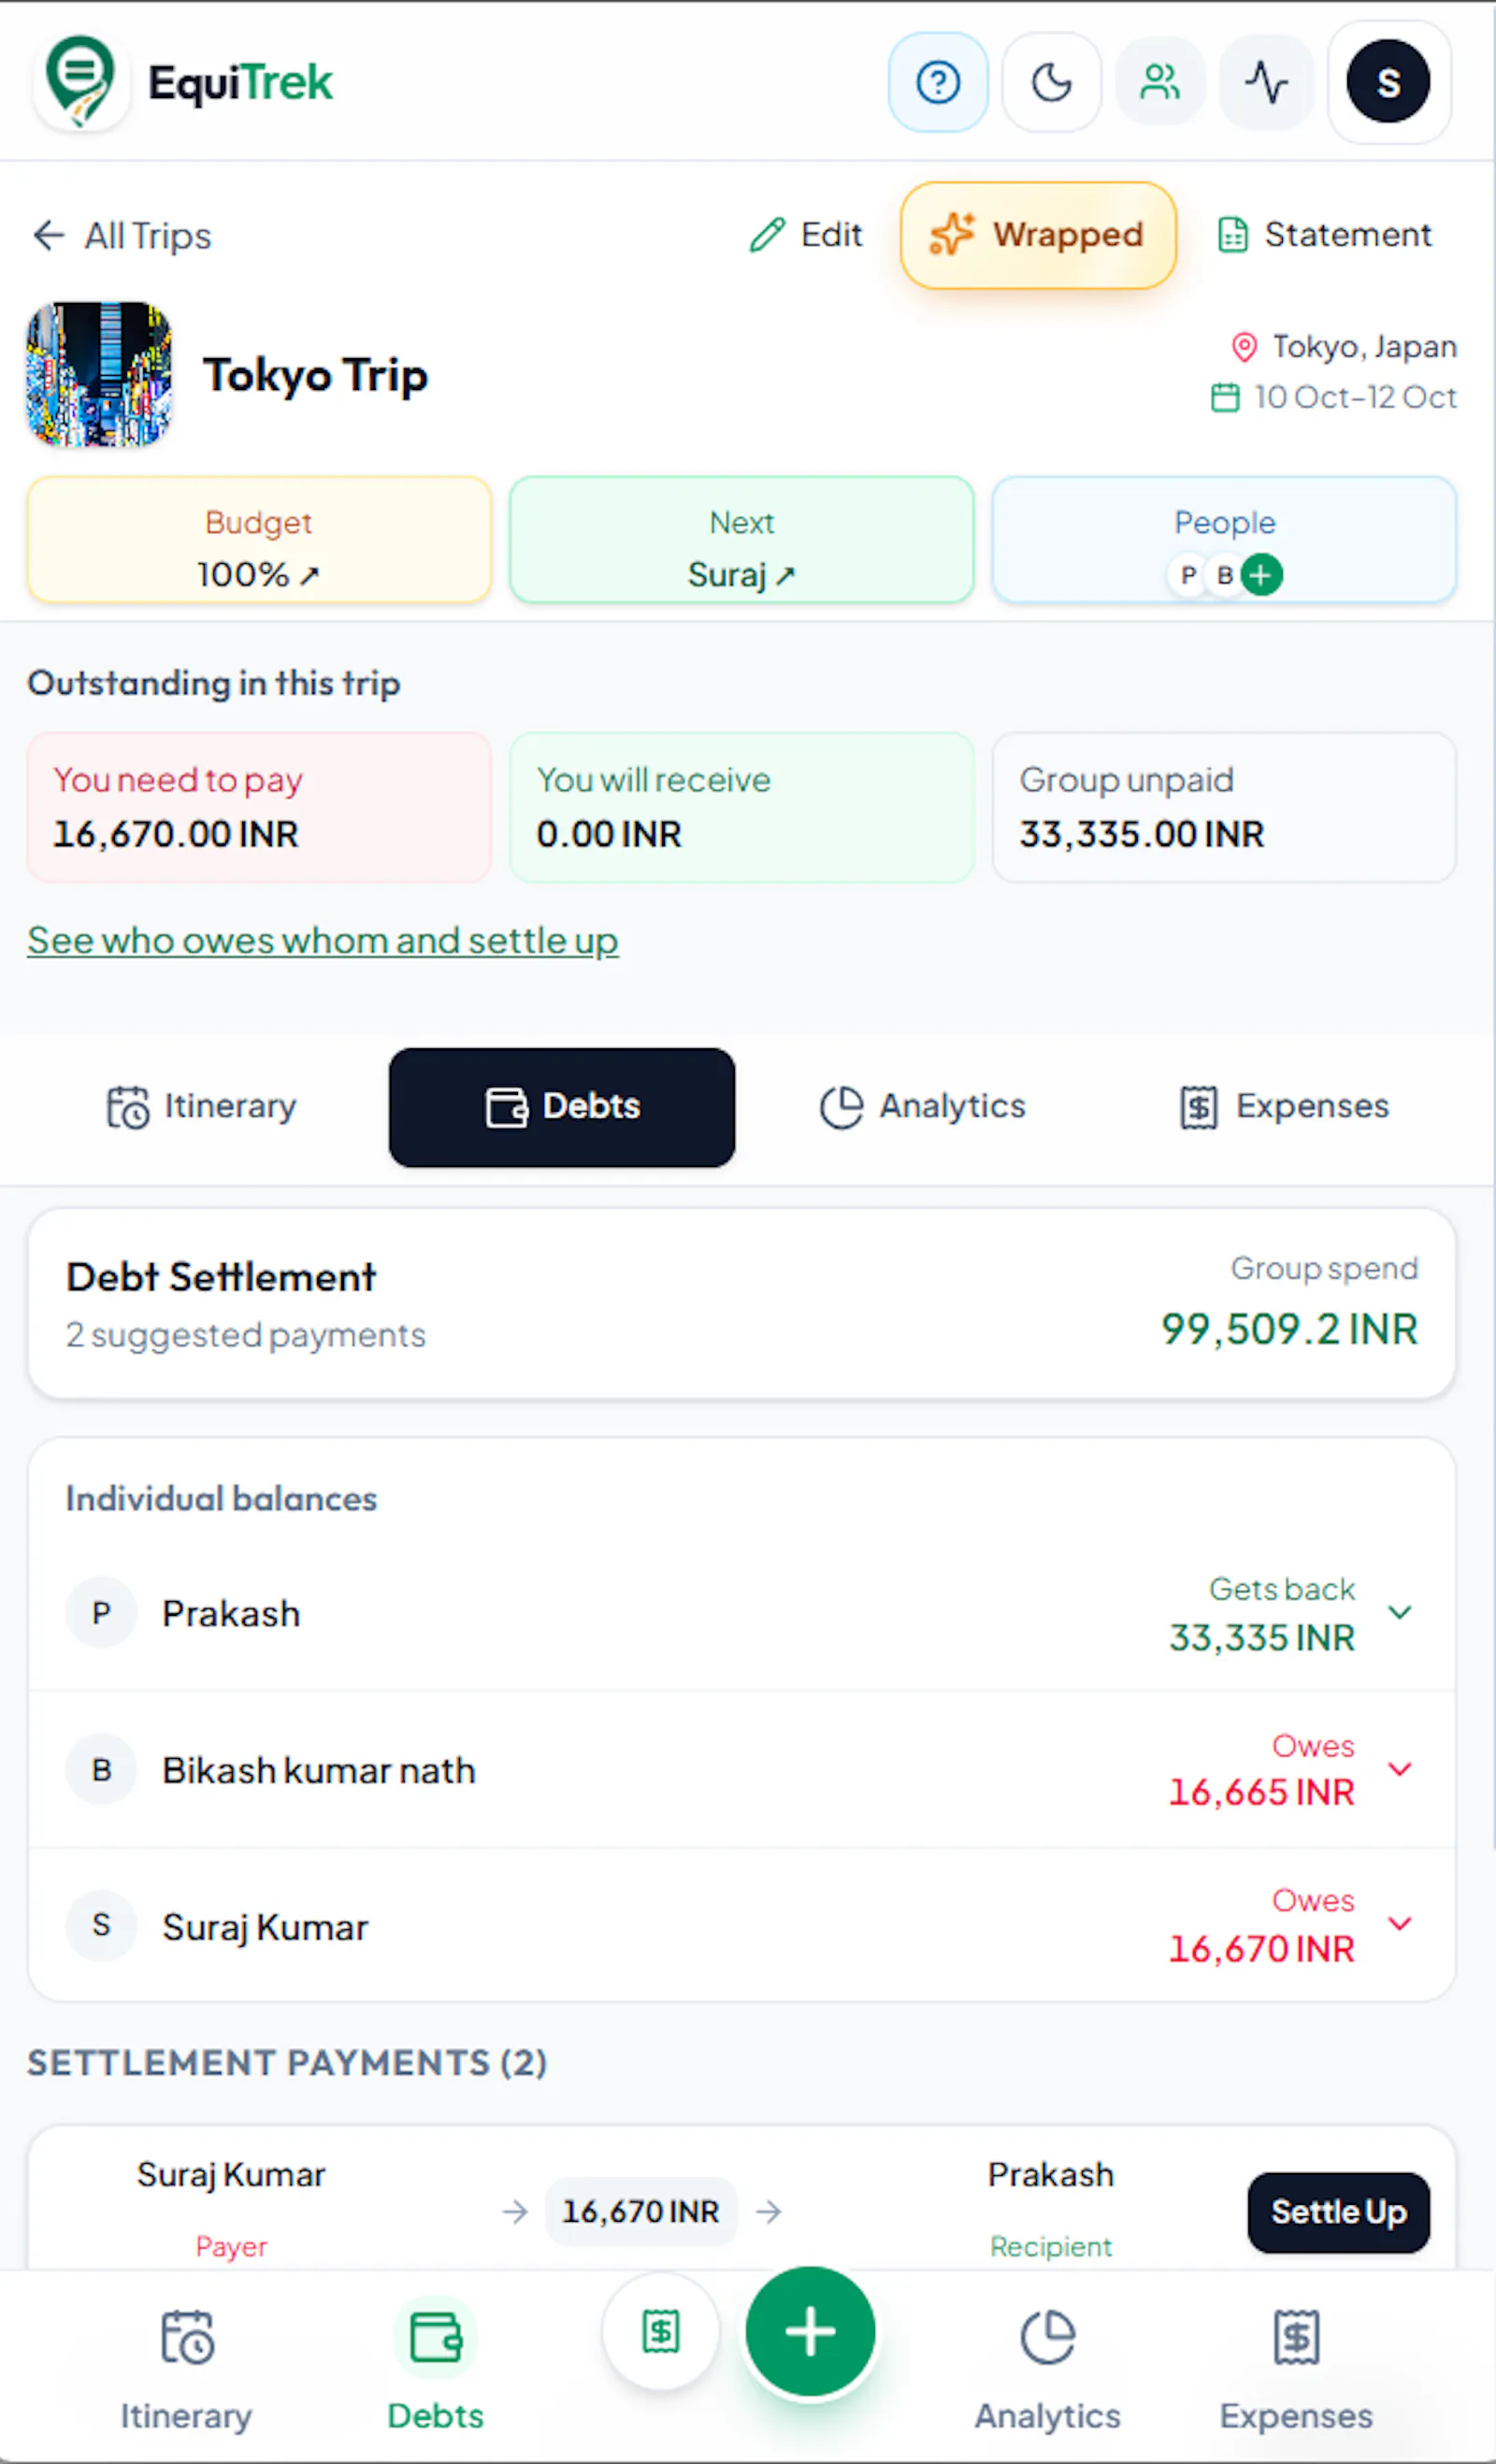Open the friends people icon in header

pyautogui.click(x=1160, y=82)
